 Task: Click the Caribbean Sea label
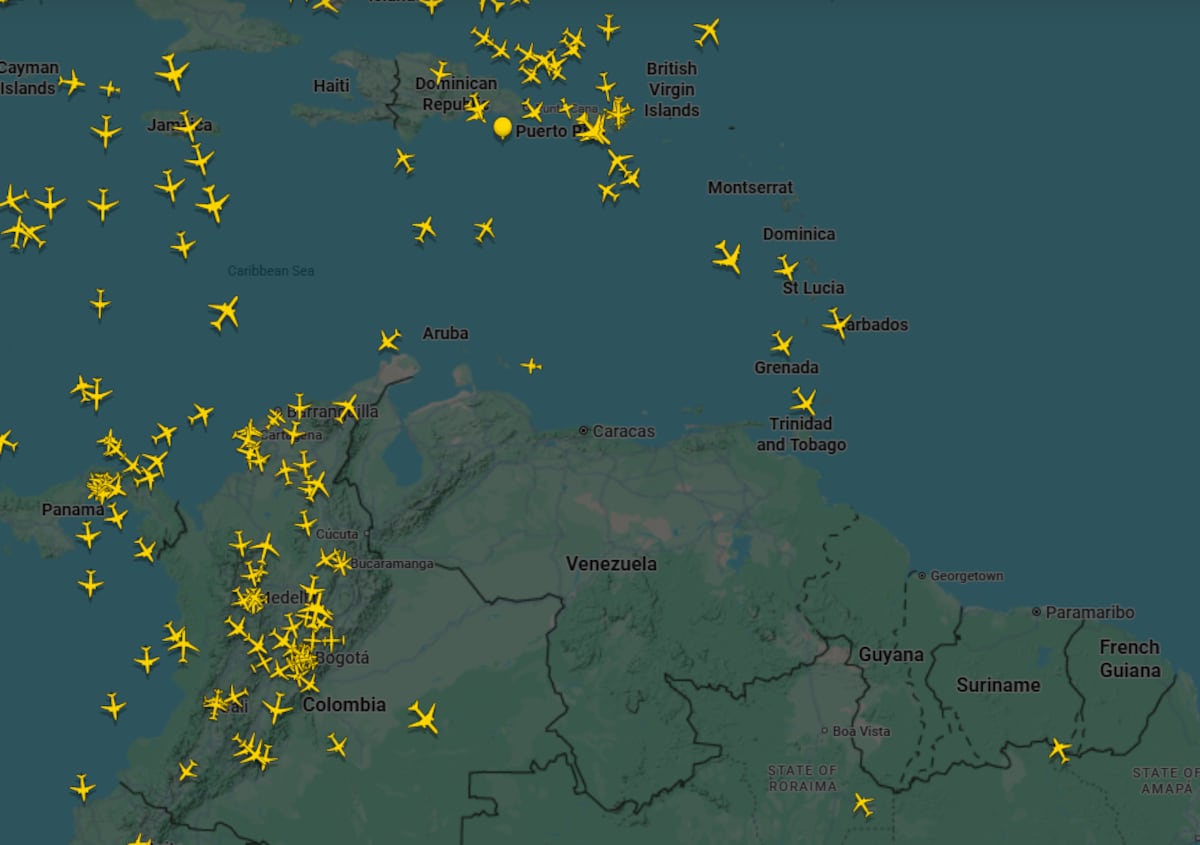pos(270,271)
